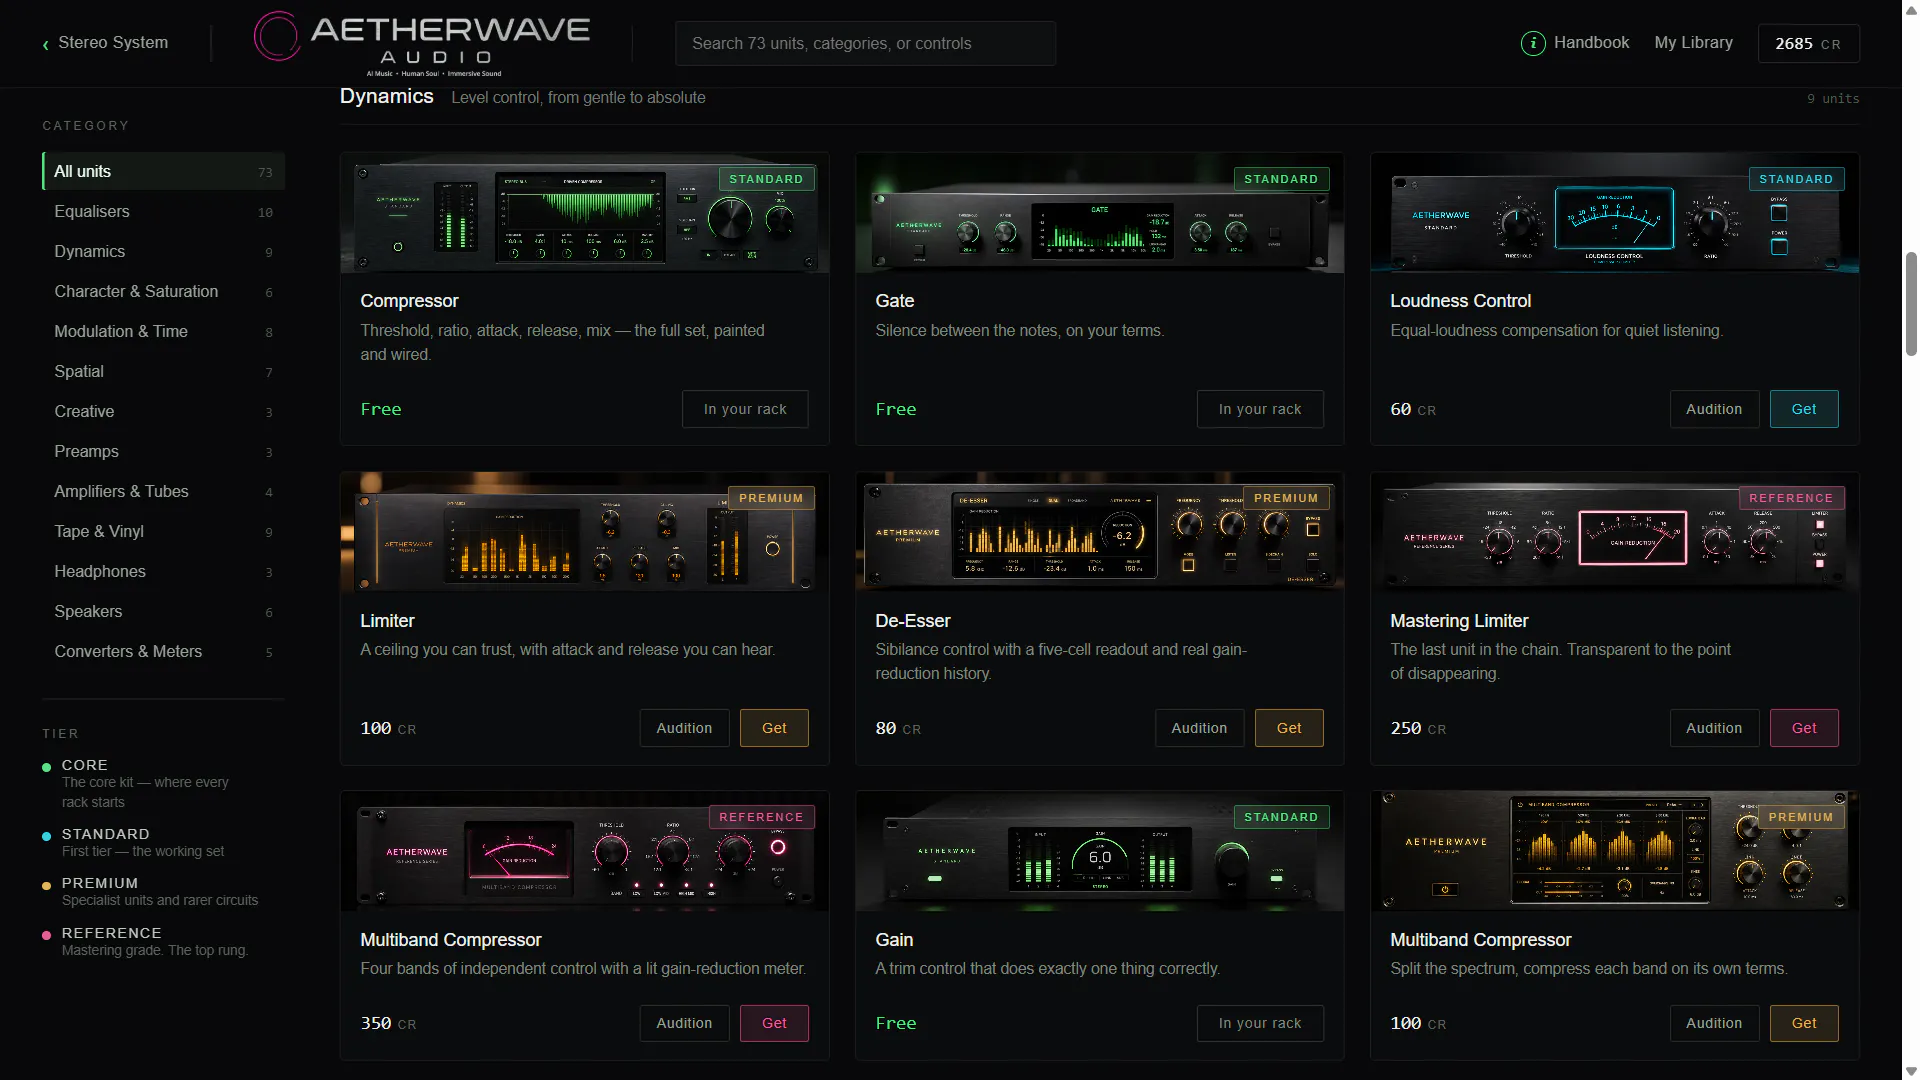This screenshot has height=1080, width=1920.
Task: Click Gain's In your rack button
Action: [1260, 1023]
